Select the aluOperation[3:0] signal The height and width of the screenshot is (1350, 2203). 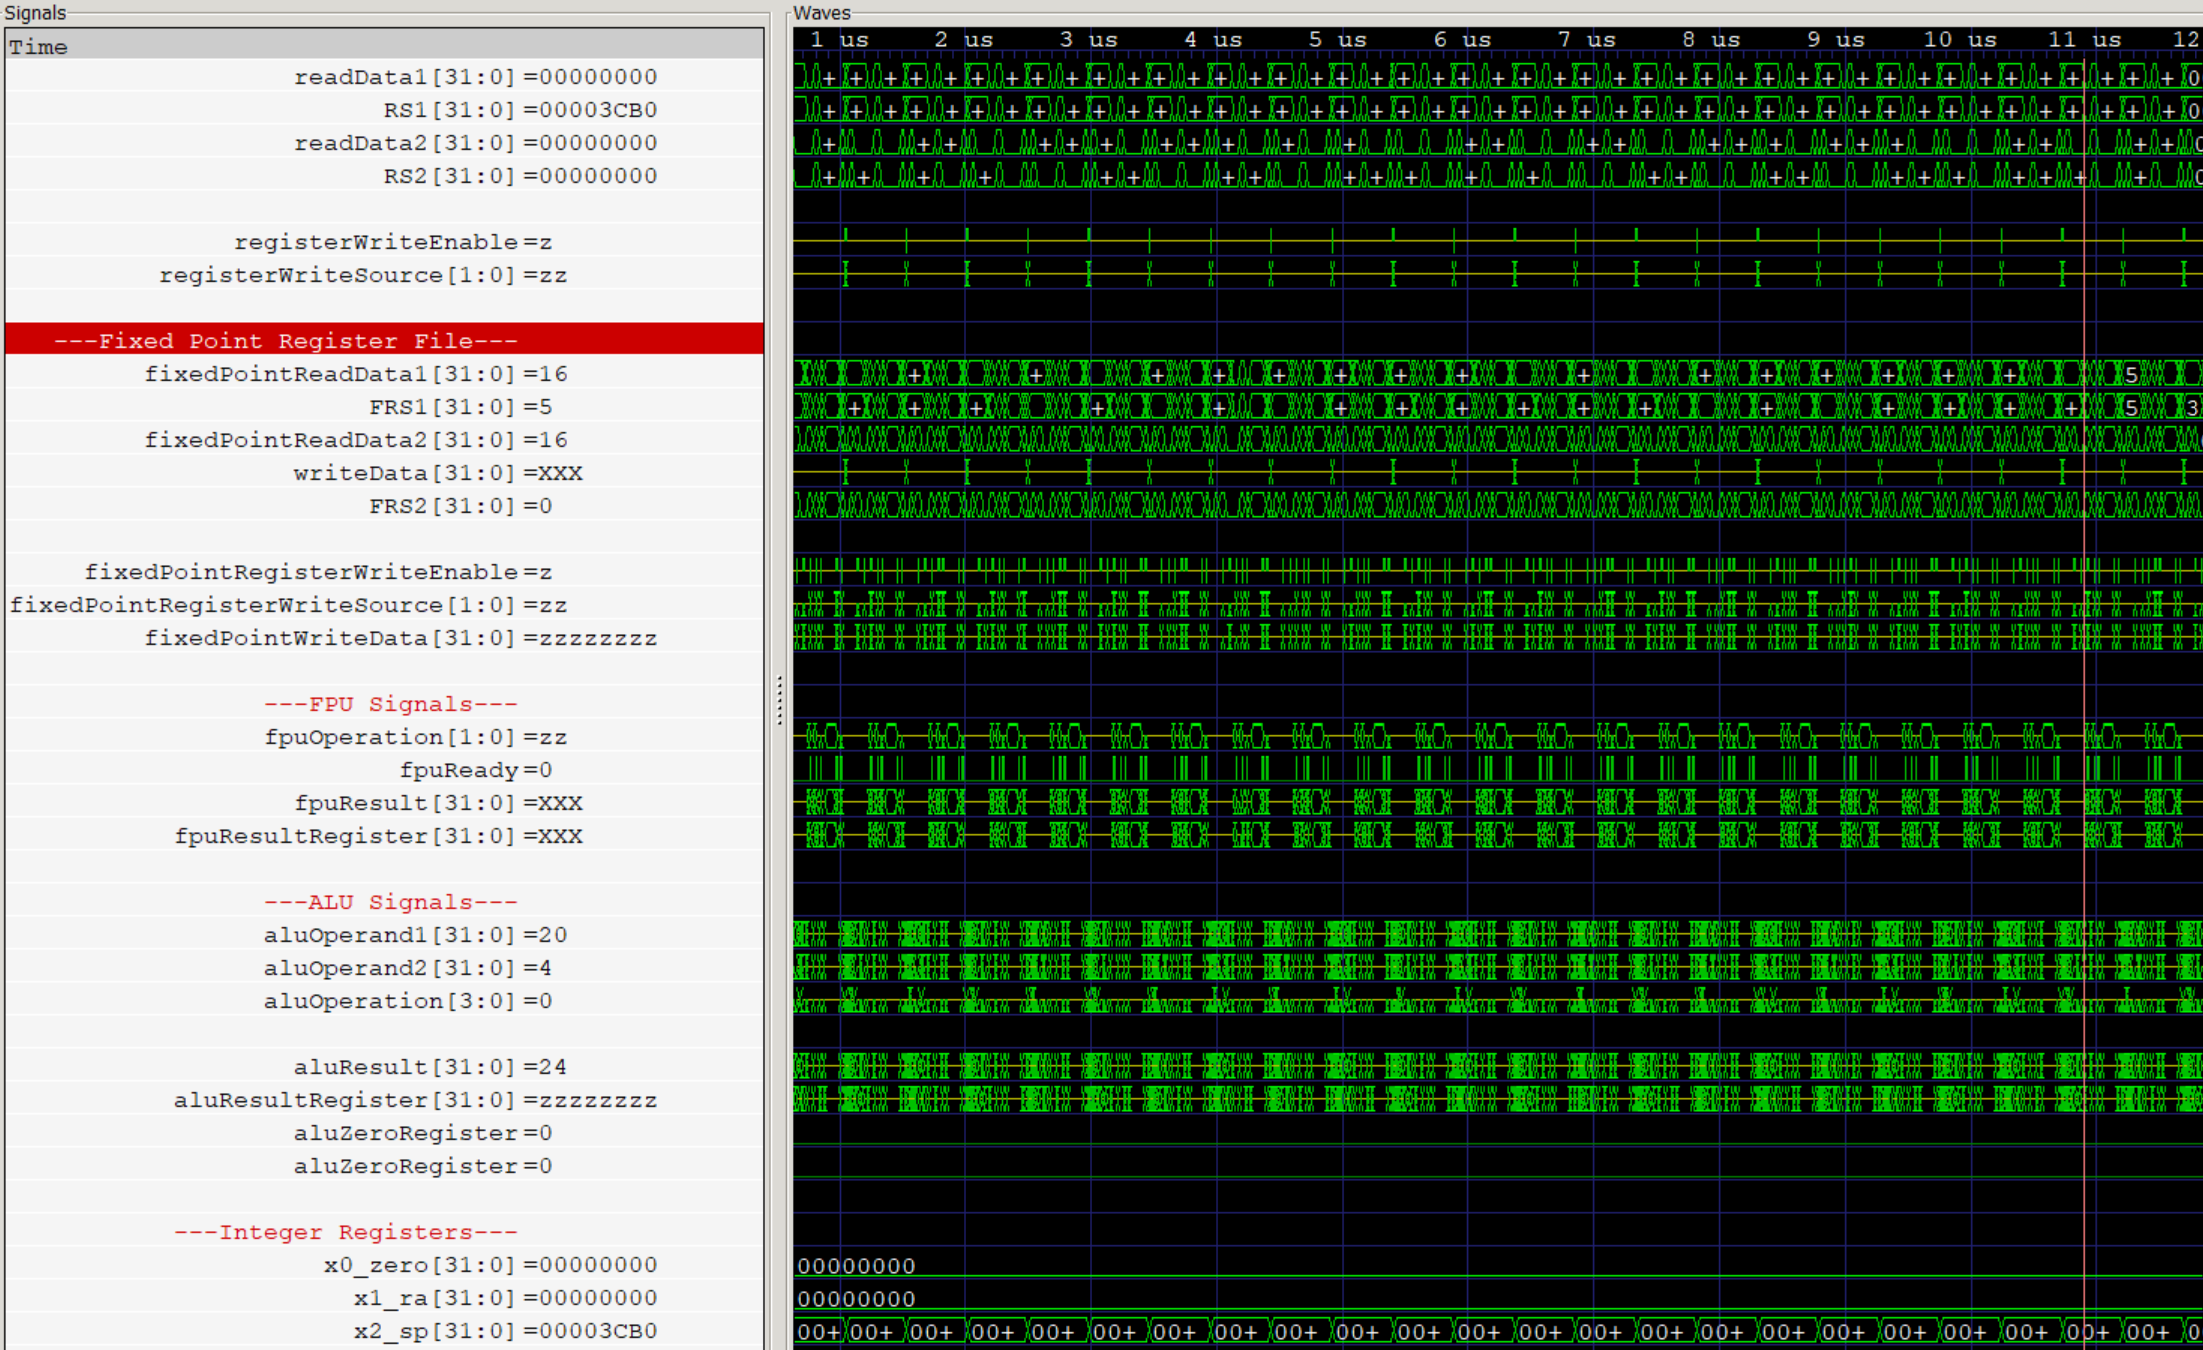[385, 1001]
